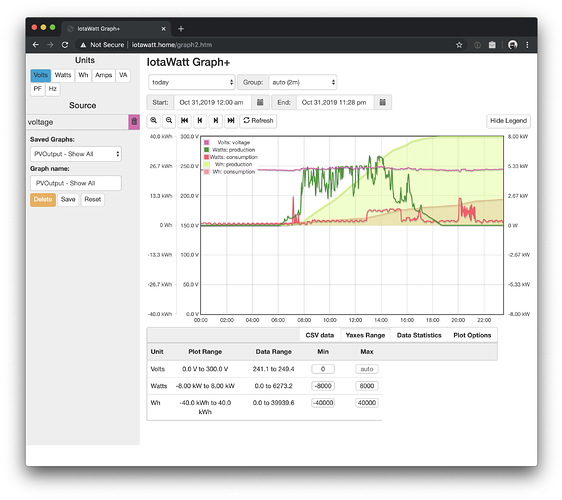The width and height of the screenshot is (562, 500).
Task: Jump to the earliest period with fast-backward icon
Action: [x=185, y=120]
